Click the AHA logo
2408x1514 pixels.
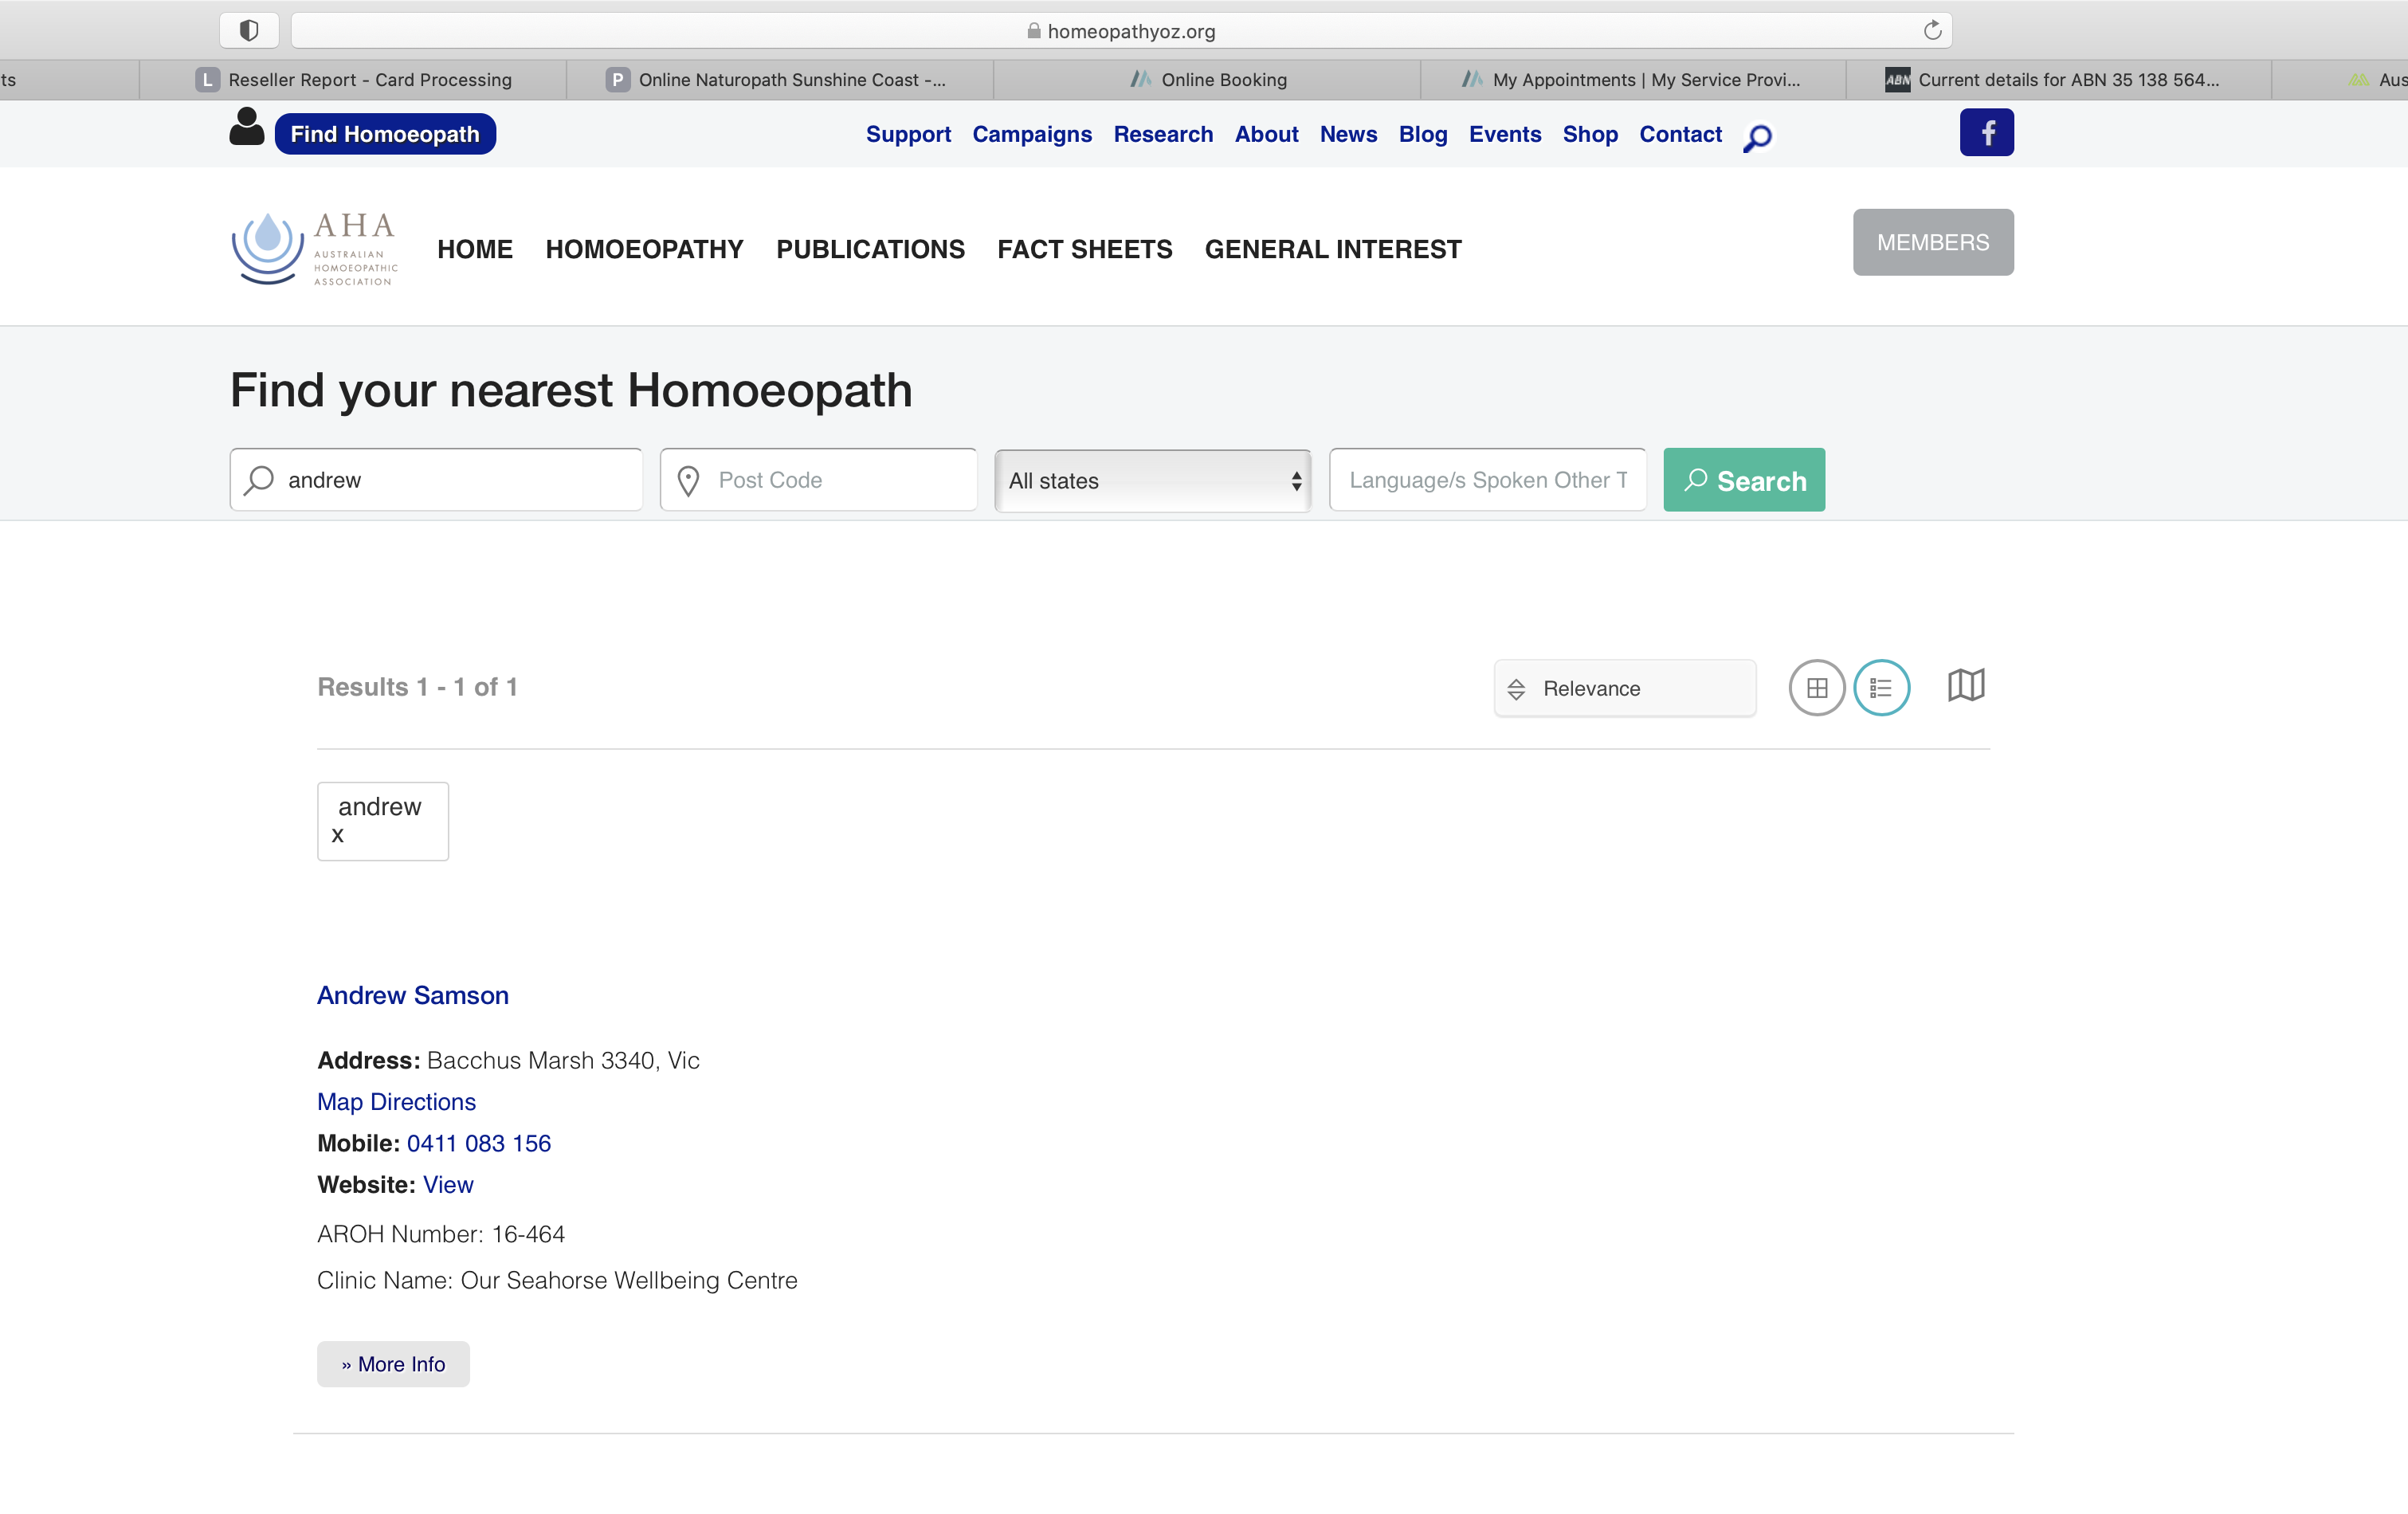tap(315, 248)
